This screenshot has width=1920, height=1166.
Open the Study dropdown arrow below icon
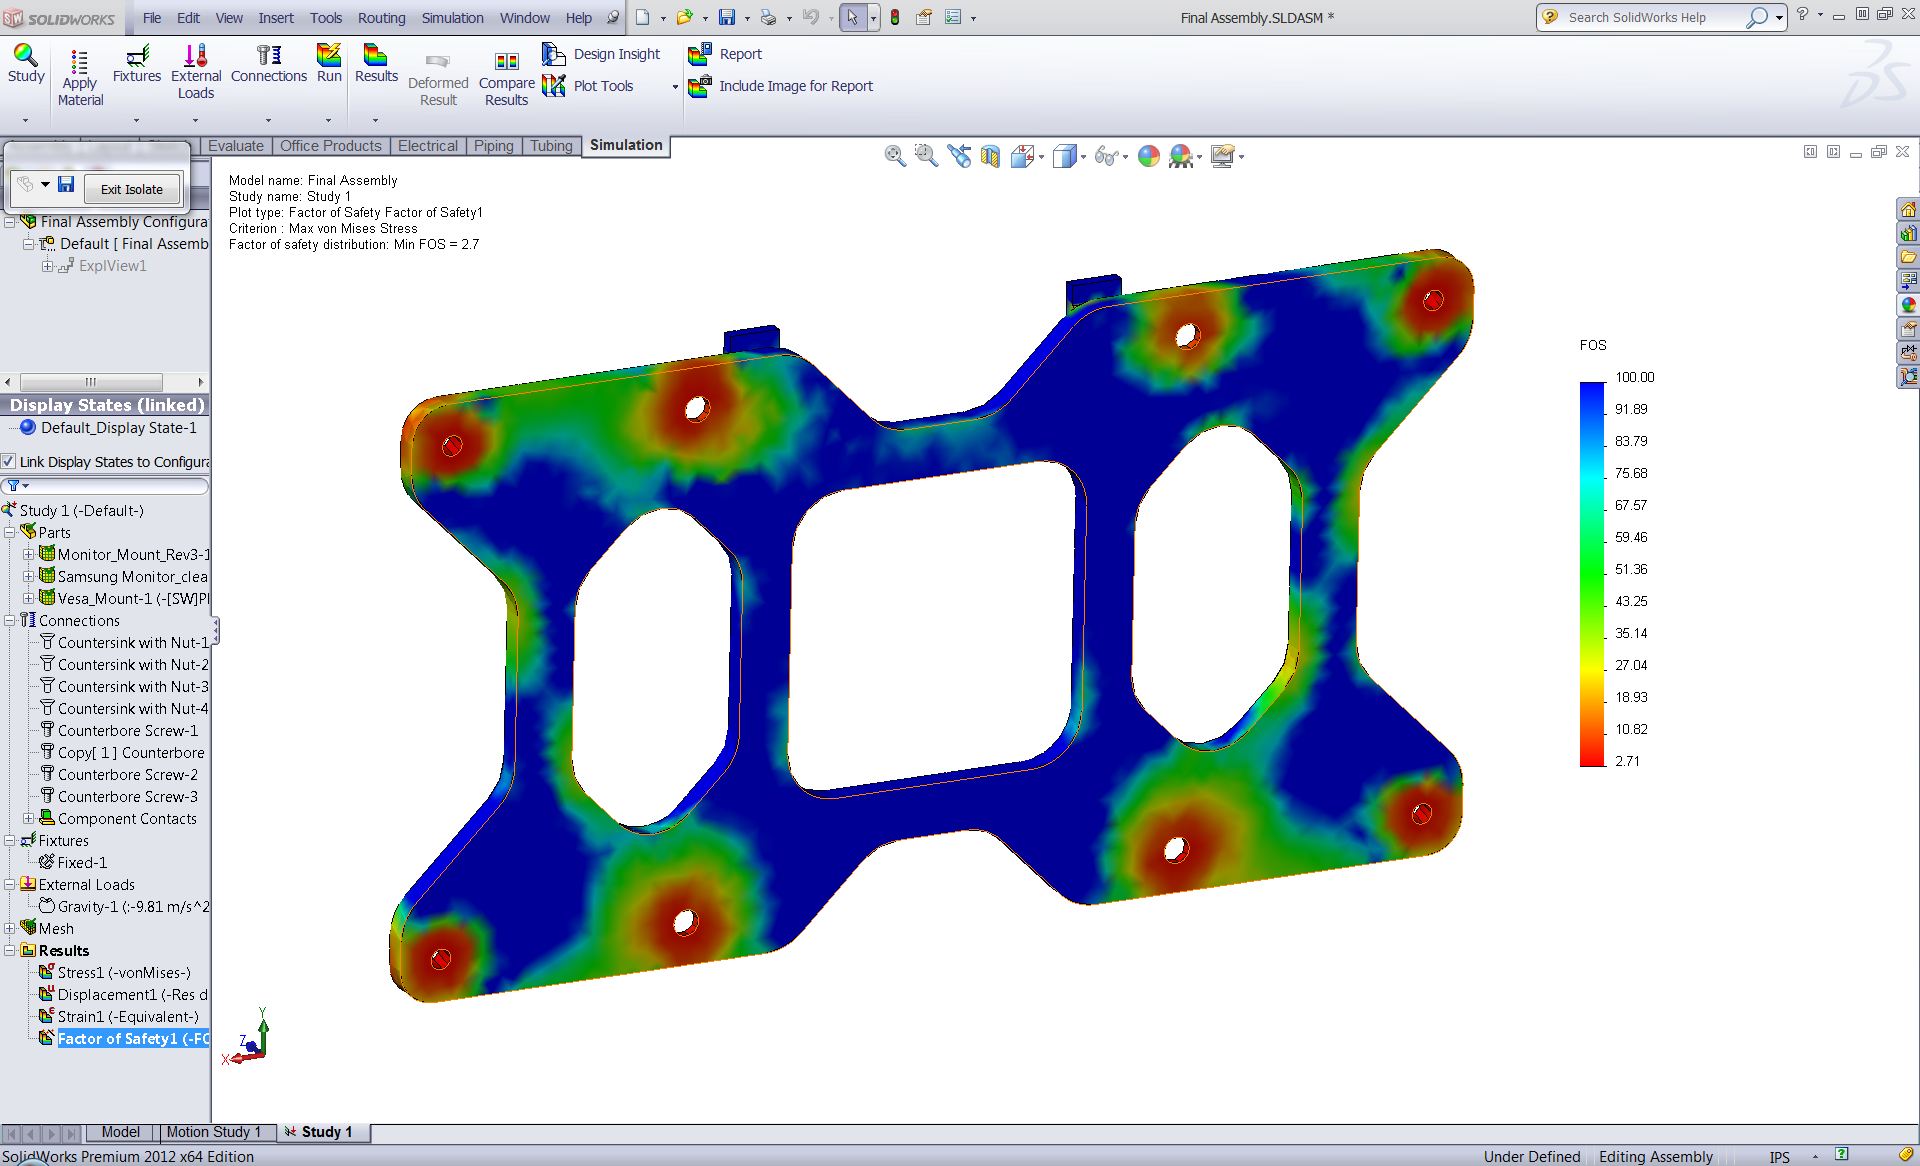[26, 121]
